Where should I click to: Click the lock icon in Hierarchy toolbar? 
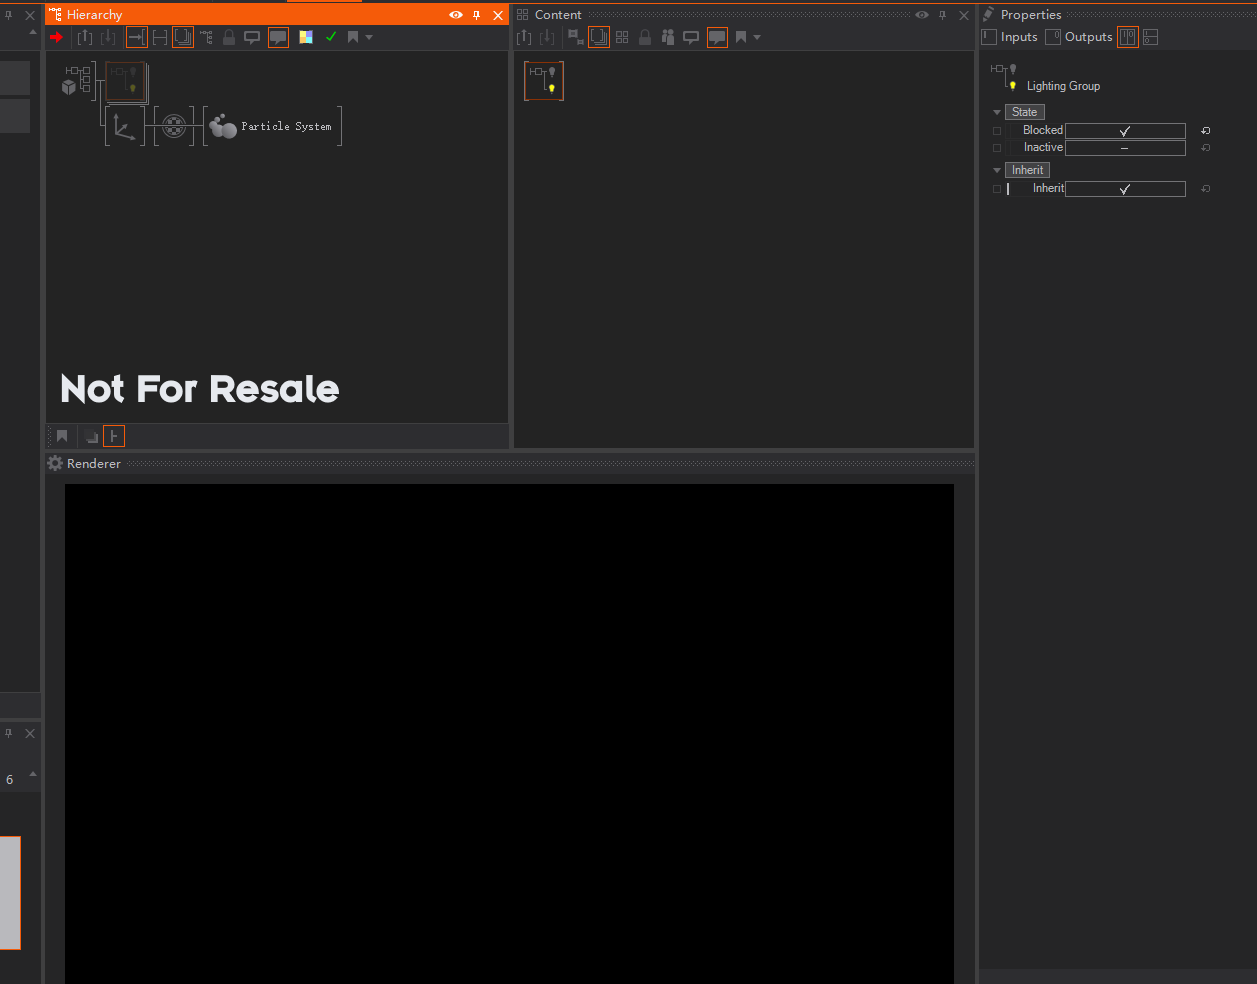tap(229, 37)
